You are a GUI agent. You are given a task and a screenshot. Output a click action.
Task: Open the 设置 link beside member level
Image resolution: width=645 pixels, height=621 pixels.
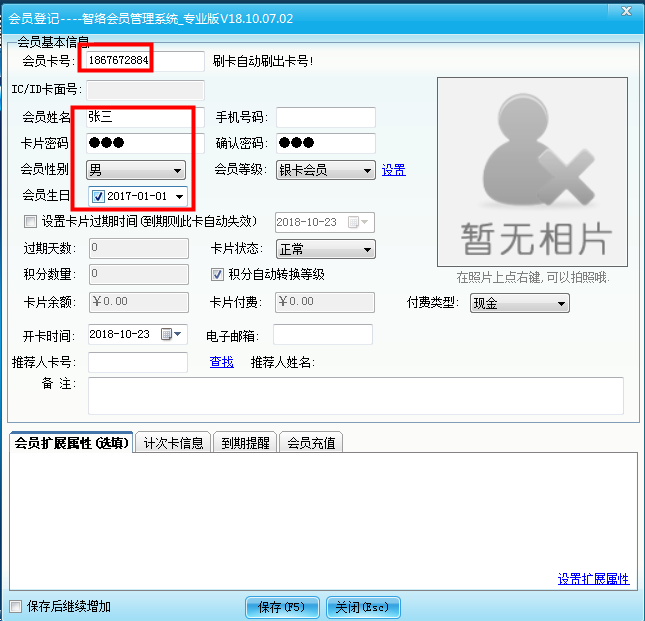[394, 170]
